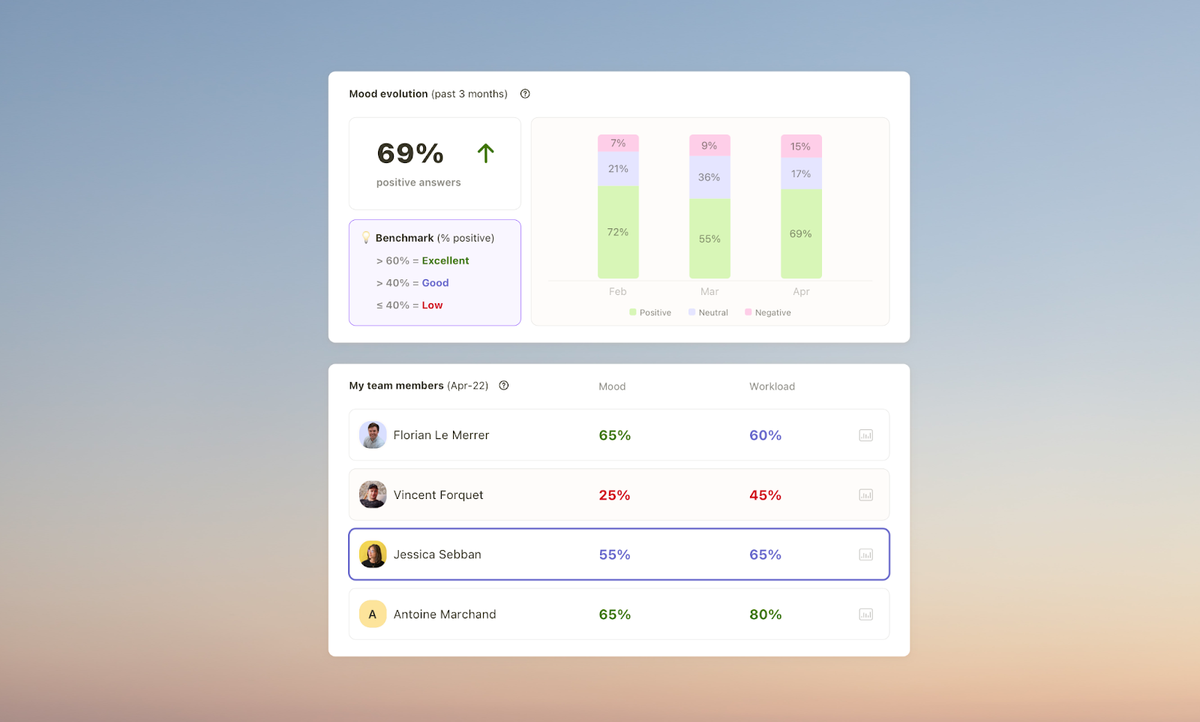
Task: Click April's 69% positive bar segment
Action: pos(801,233)
